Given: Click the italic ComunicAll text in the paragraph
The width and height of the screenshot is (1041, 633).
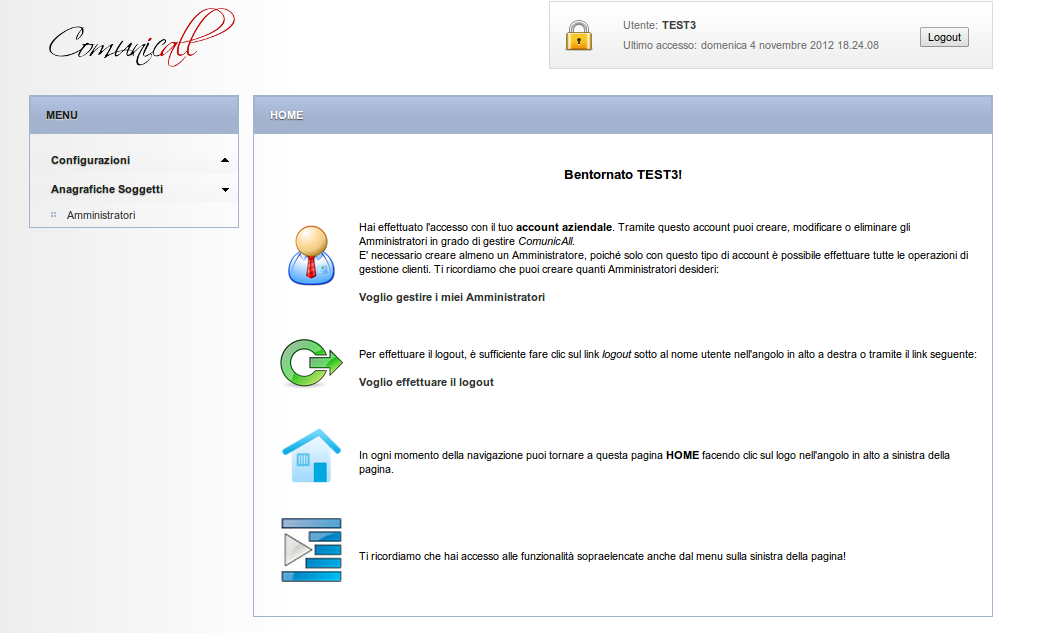Looking at the screenshot, I should click(545, 241).
